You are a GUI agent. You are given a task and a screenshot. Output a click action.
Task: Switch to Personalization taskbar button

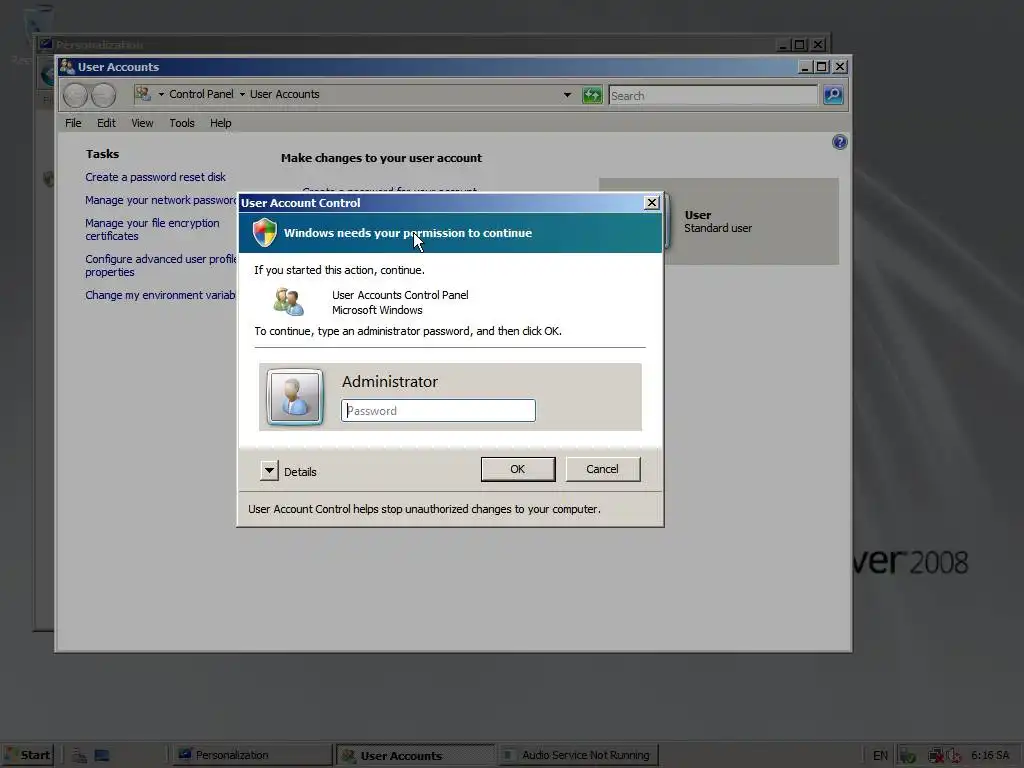(x=251, y=755)
